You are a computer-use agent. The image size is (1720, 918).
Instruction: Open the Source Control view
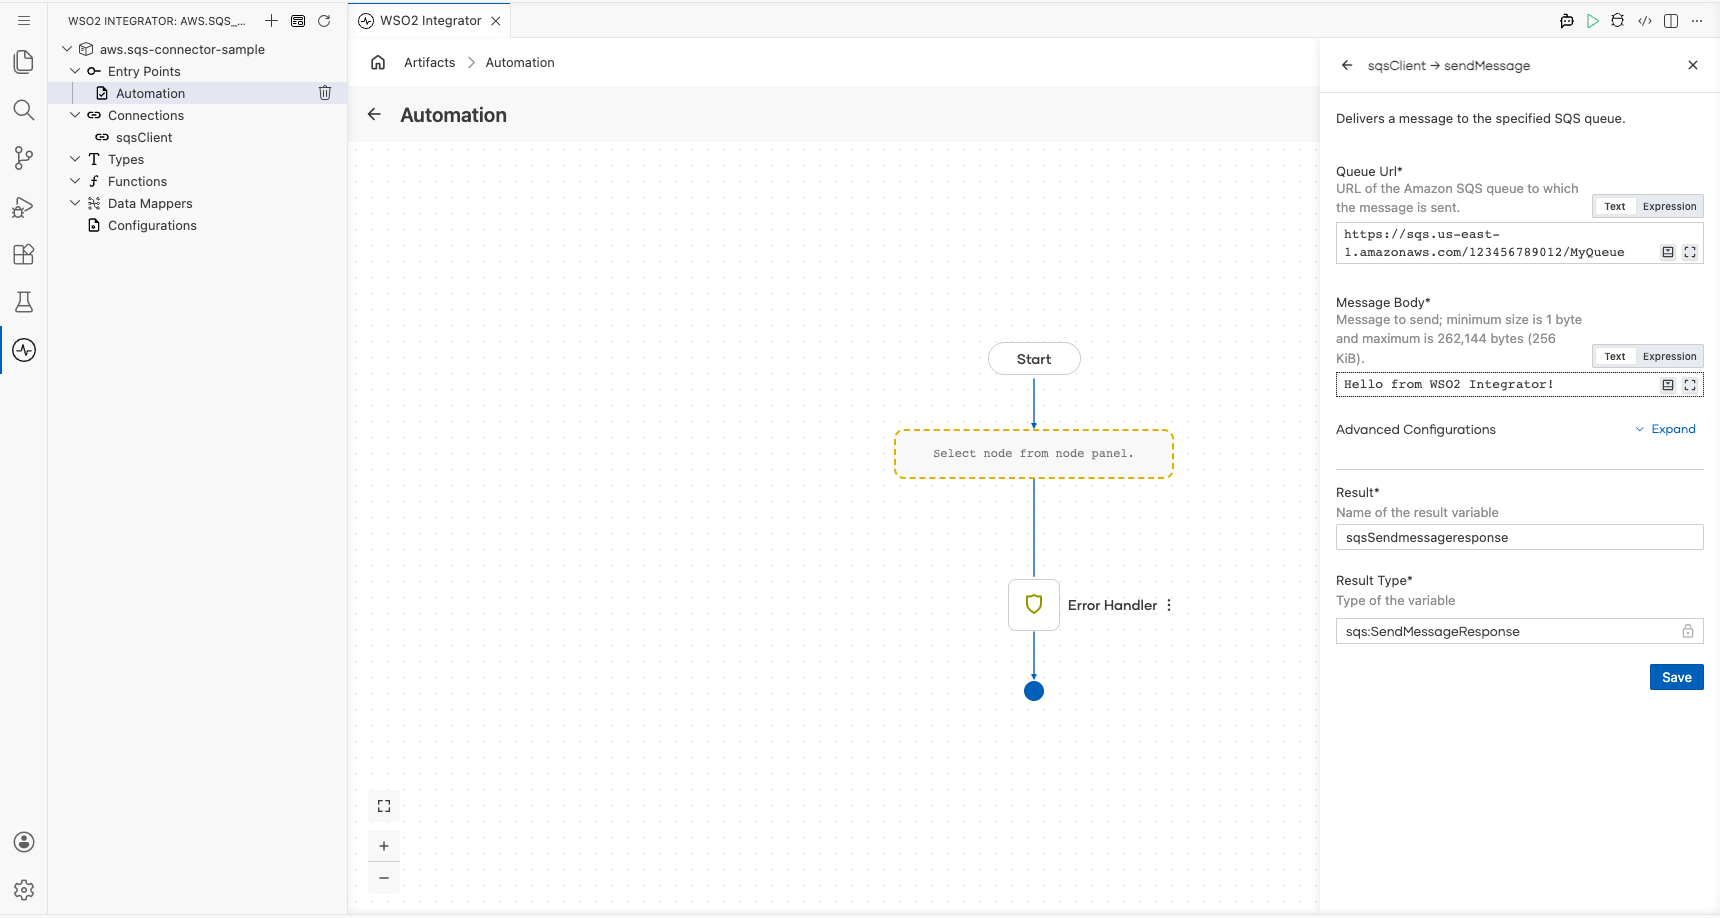[24, 158]
